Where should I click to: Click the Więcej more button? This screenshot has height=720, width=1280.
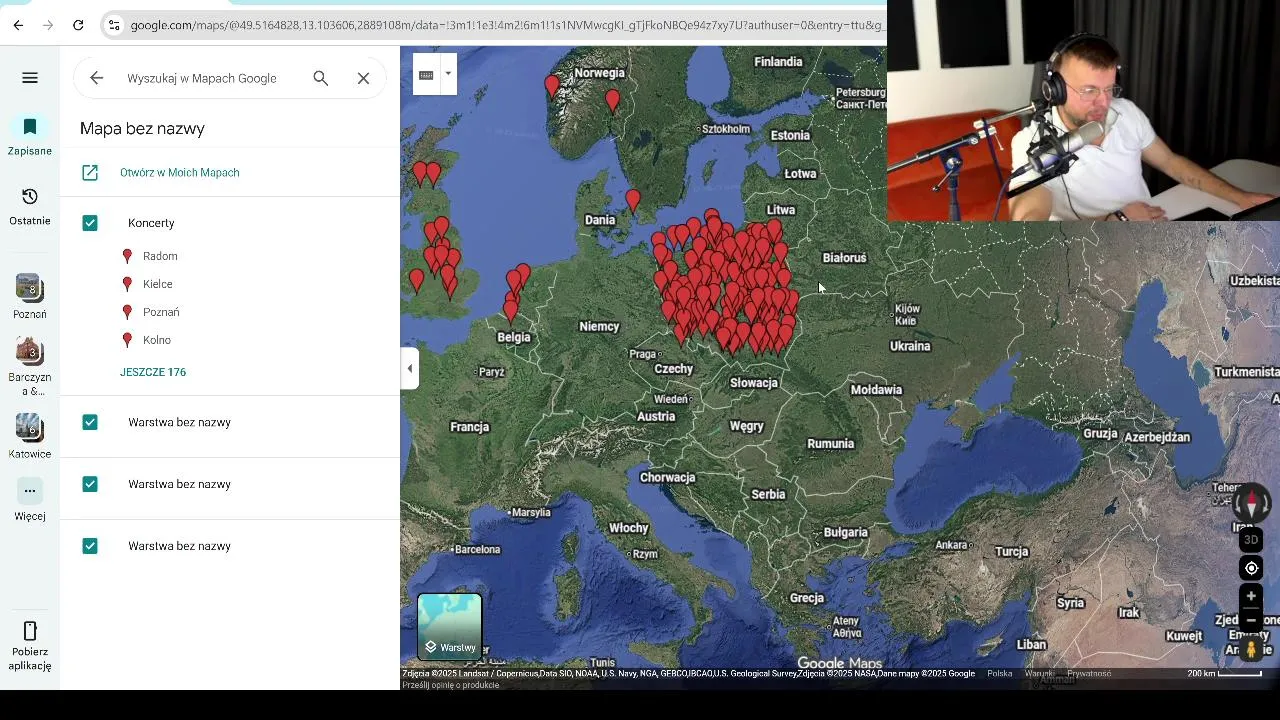[x=30, y=500]
